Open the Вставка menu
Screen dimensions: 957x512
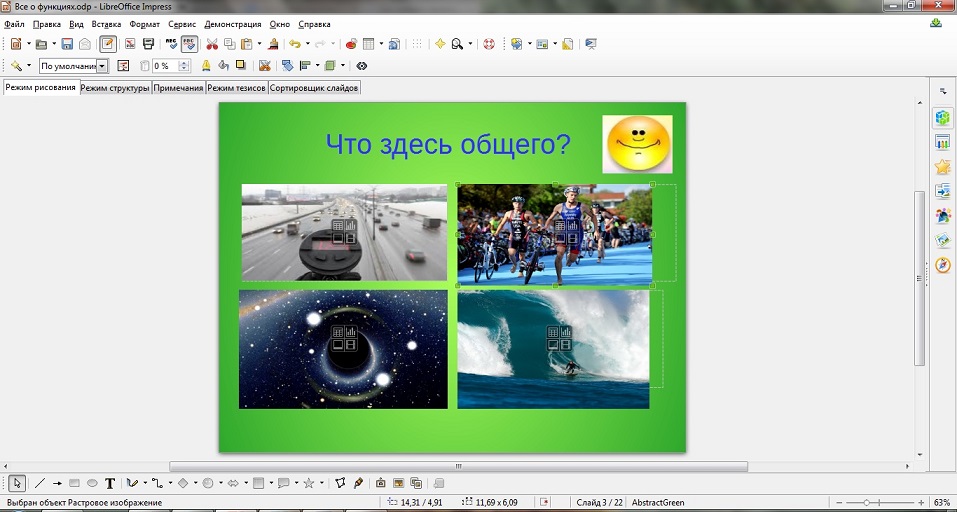coord(105,23)
